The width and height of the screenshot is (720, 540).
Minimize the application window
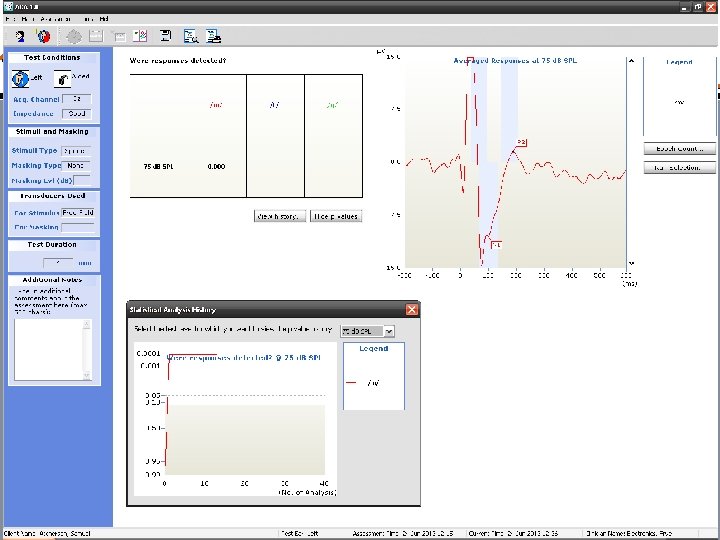coord(685,7)
